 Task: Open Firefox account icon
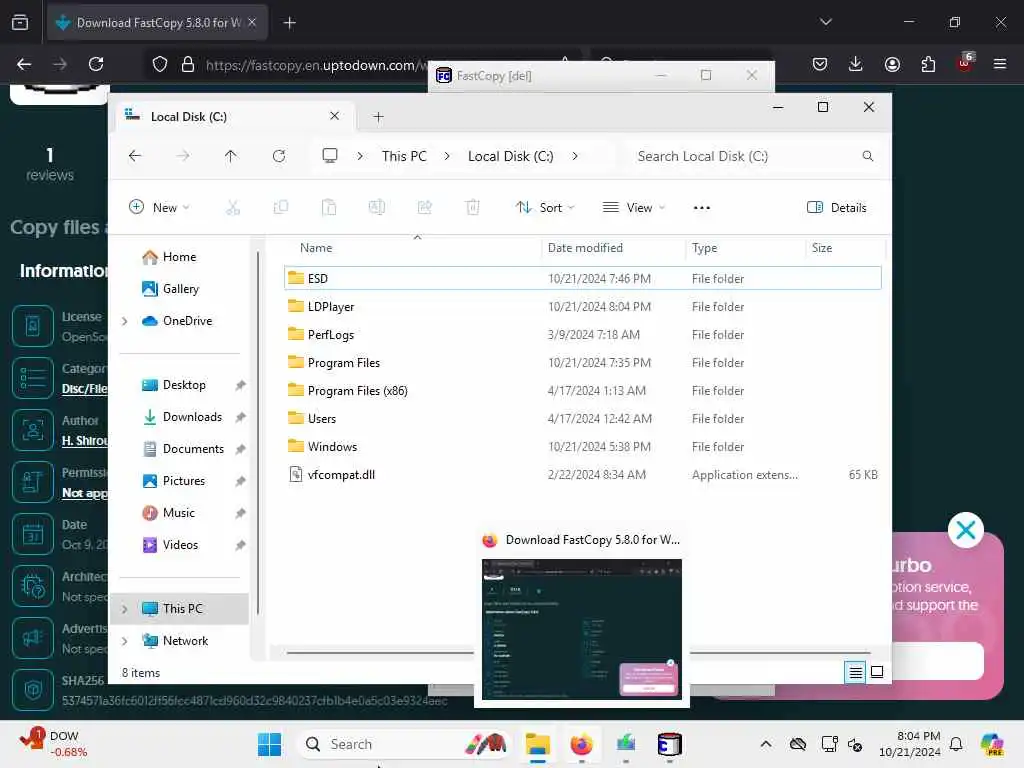[x=892, y=64]
